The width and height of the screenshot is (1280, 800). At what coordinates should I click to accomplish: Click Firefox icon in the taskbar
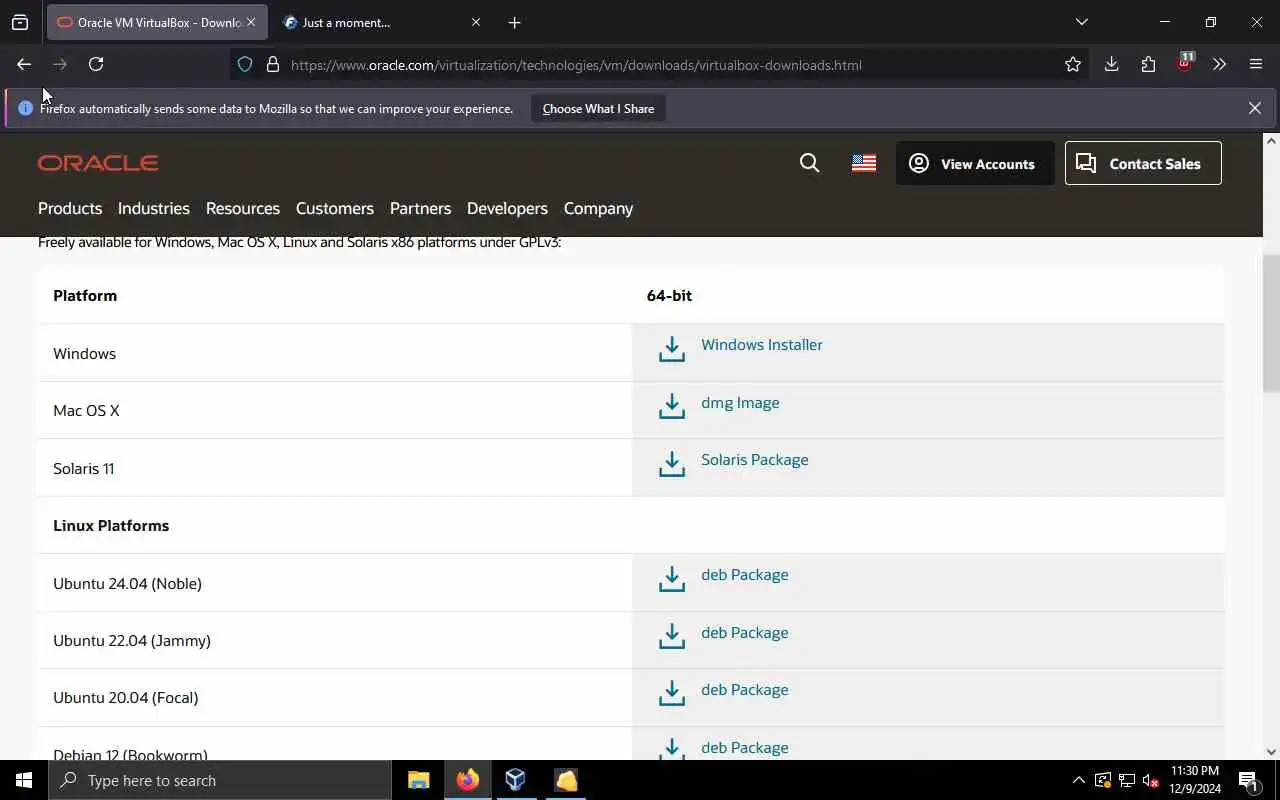point(467,780)
